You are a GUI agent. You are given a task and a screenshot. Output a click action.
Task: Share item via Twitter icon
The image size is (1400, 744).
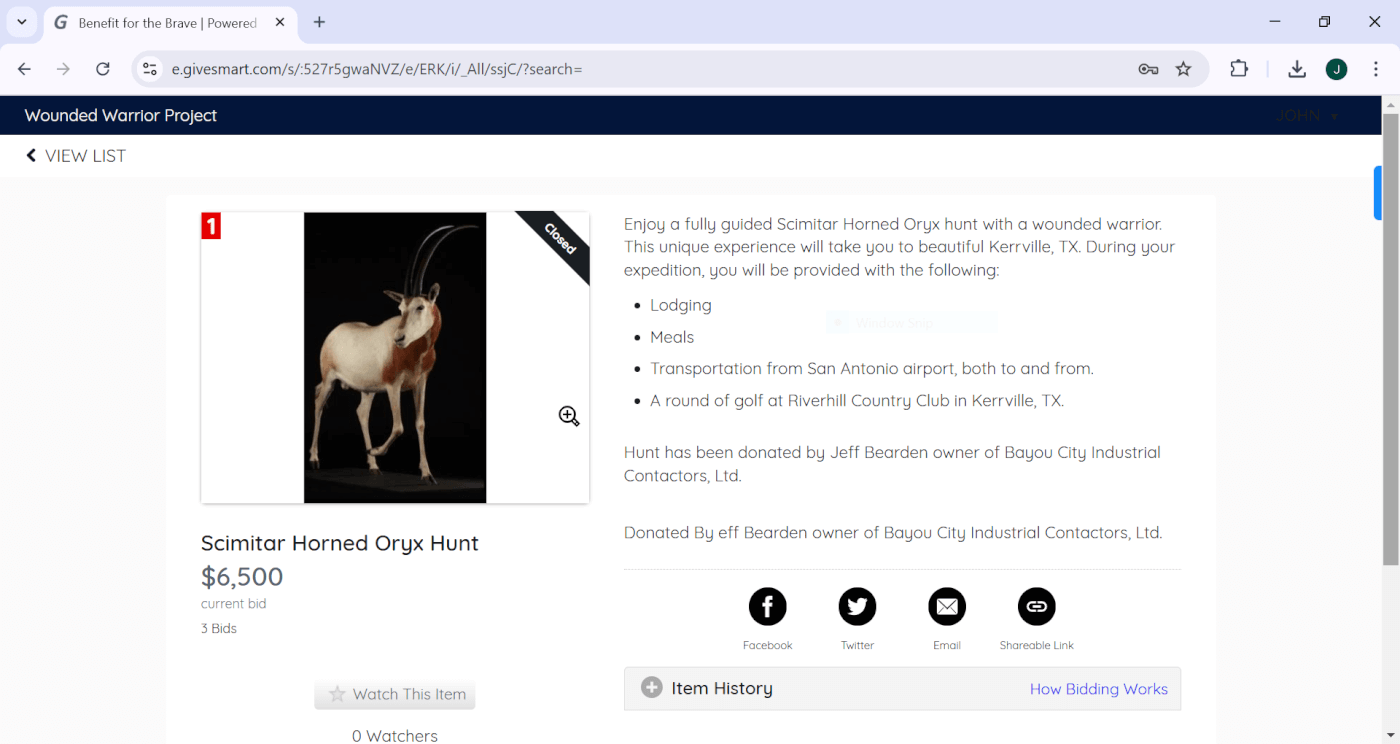pyautogui.click(x=857, y=606)
